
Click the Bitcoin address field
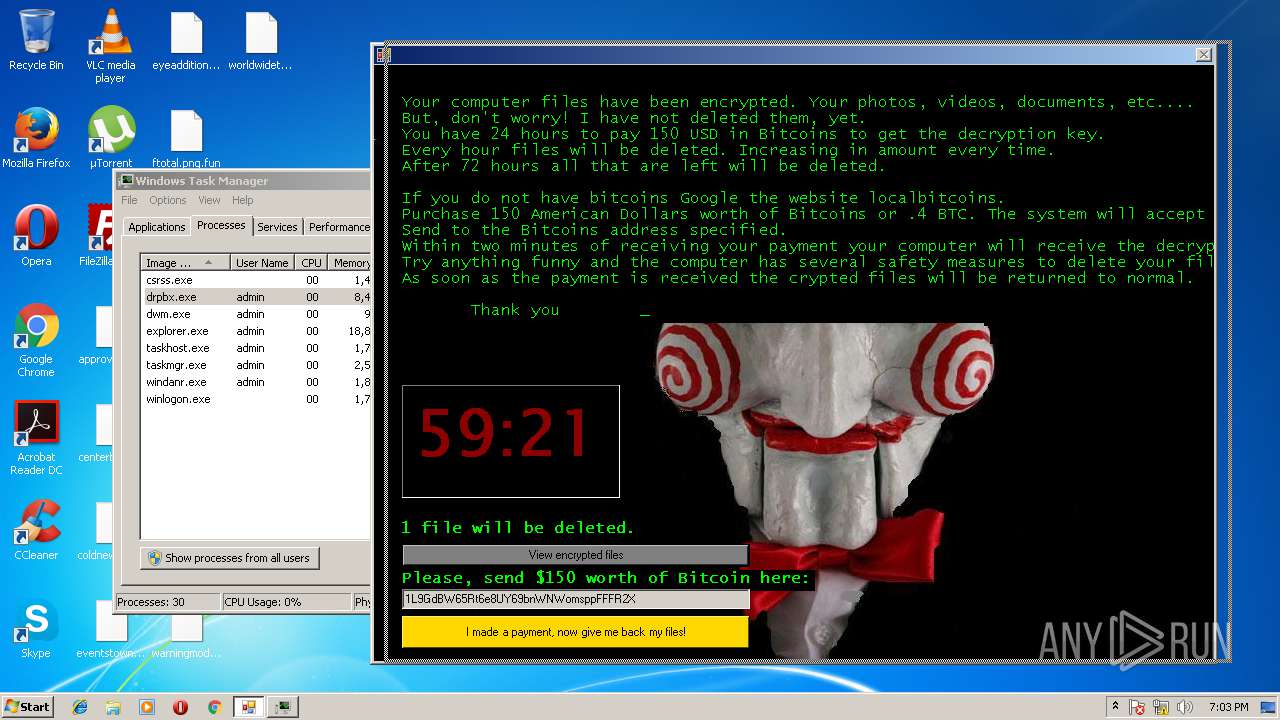click(575, 599)
